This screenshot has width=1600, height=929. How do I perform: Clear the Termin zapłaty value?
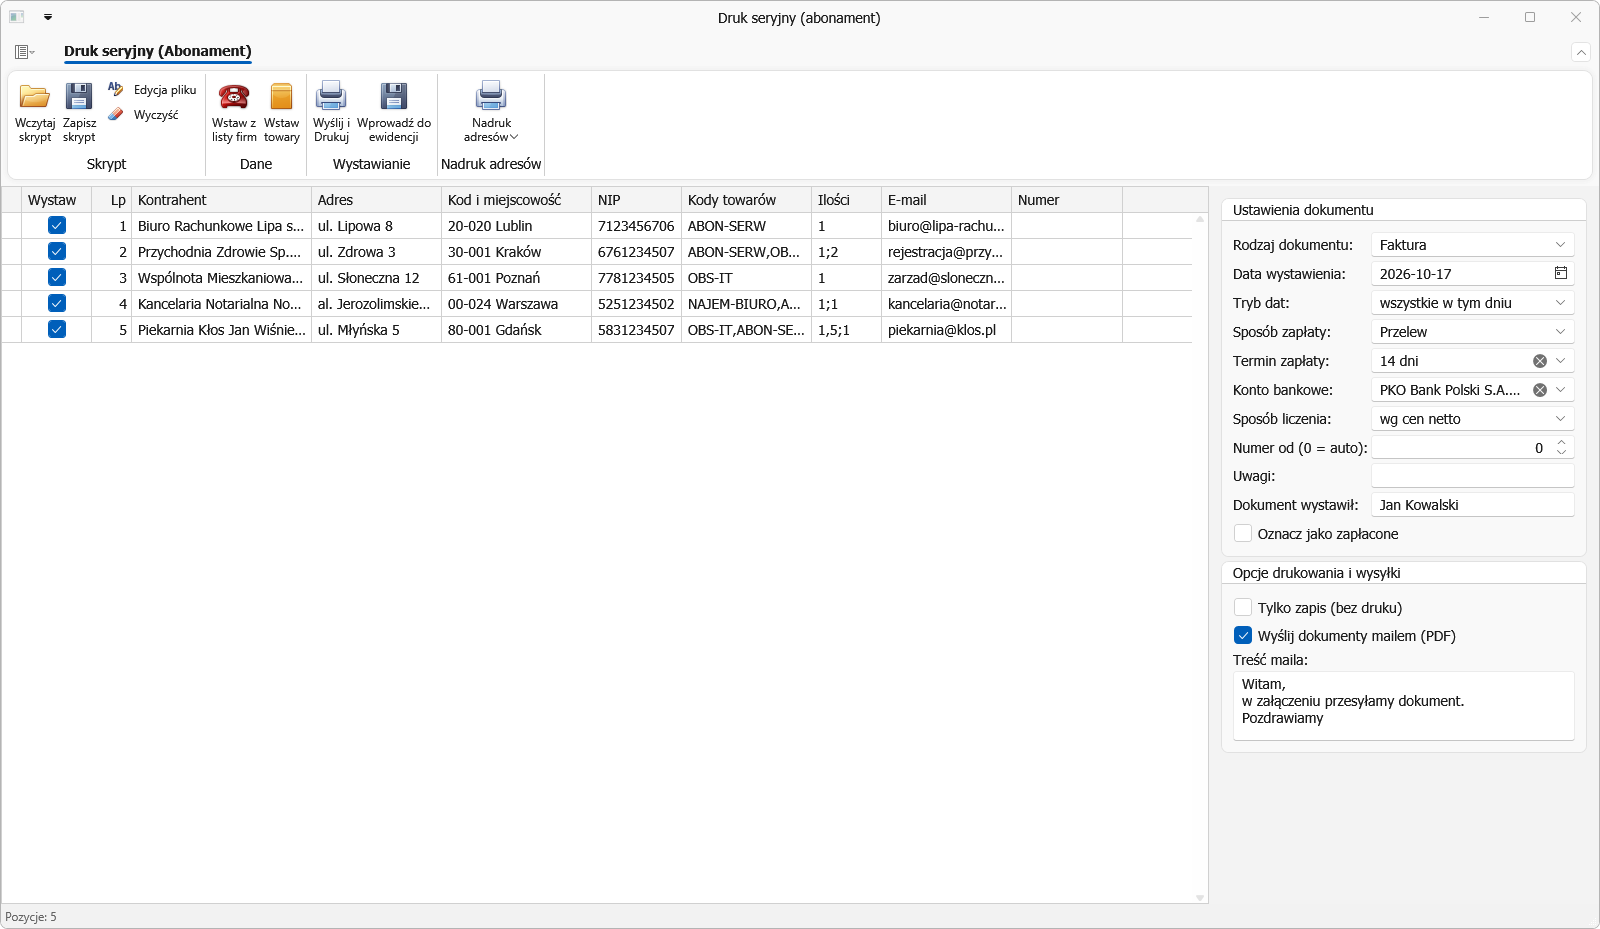pyautogui.click(x=1540, y=361)
